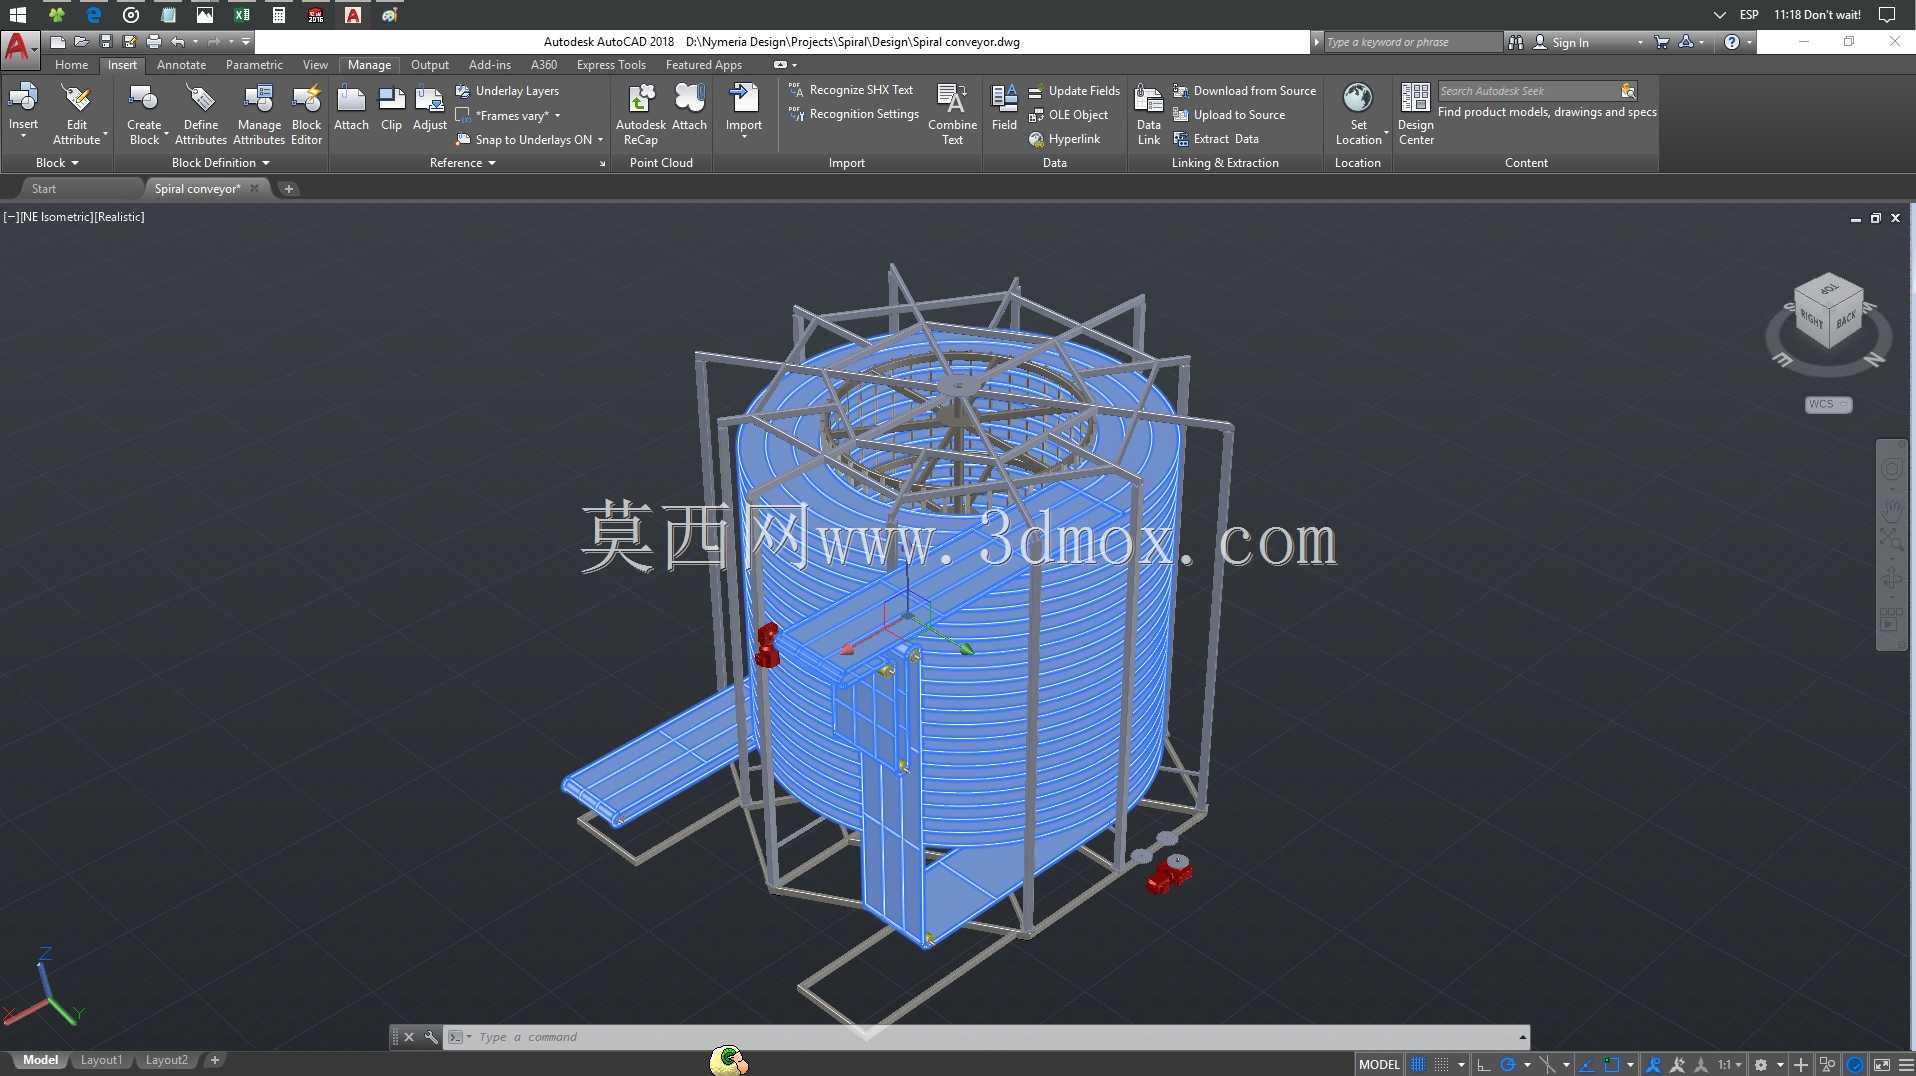Click the keyword search box in title bar
1916x1076 pixels.
[x=1412, y=42]
